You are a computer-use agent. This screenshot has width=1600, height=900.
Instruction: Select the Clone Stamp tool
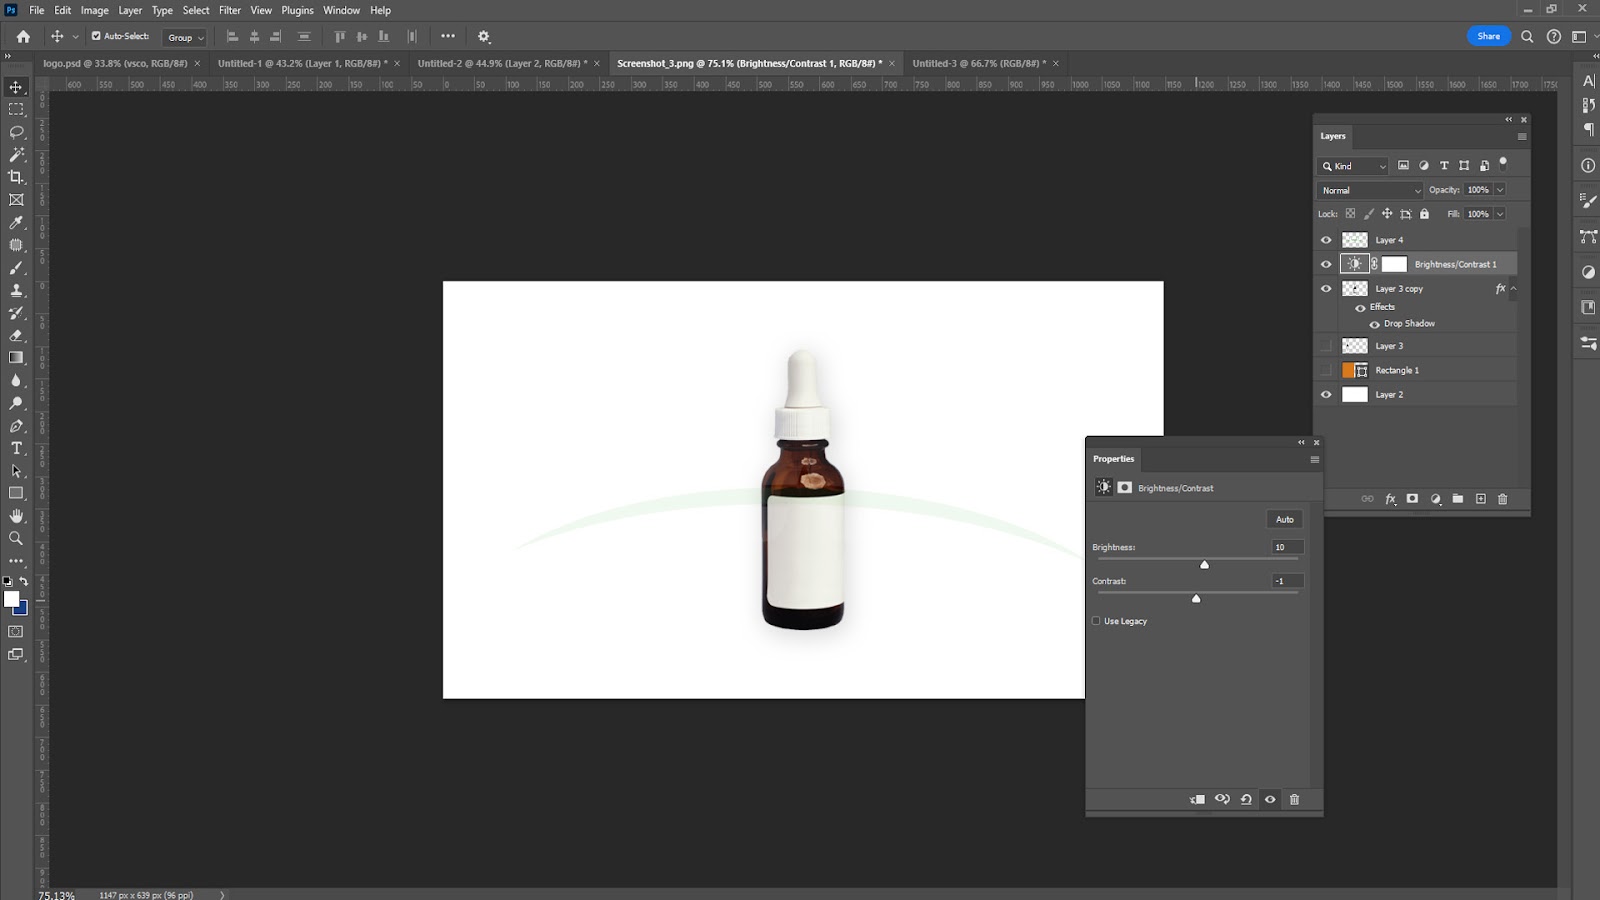(x=16, y=290)
